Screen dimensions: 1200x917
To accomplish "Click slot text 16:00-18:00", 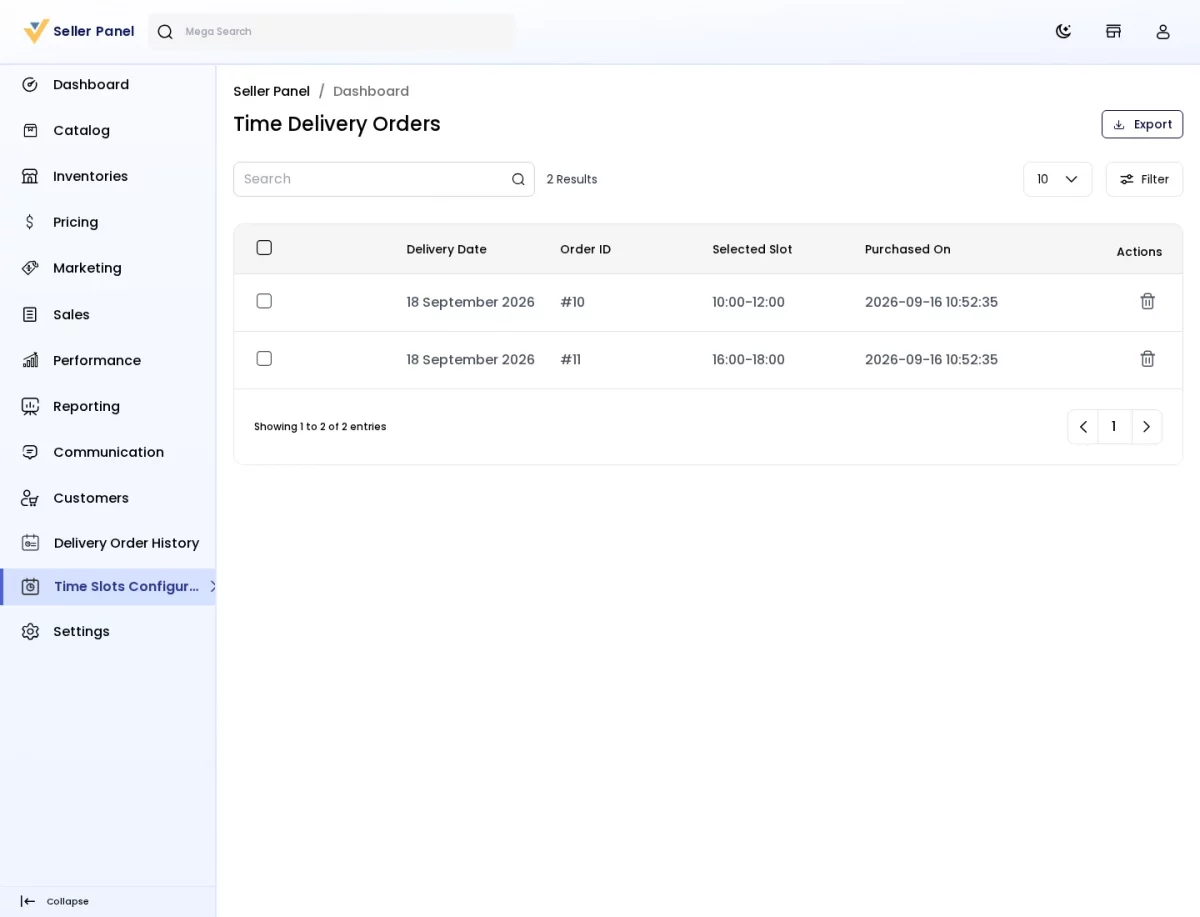I will [748, 360].
